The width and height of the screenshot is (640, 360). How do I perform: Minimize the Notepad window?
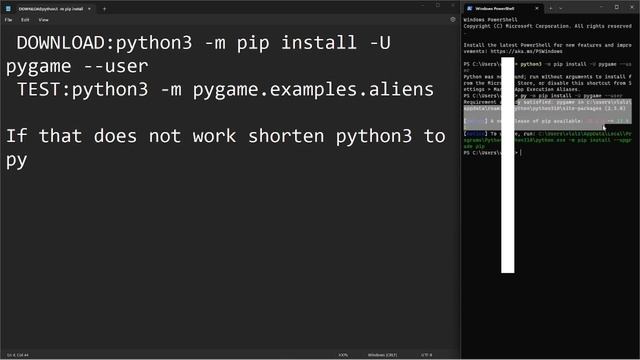pos(422,5)
